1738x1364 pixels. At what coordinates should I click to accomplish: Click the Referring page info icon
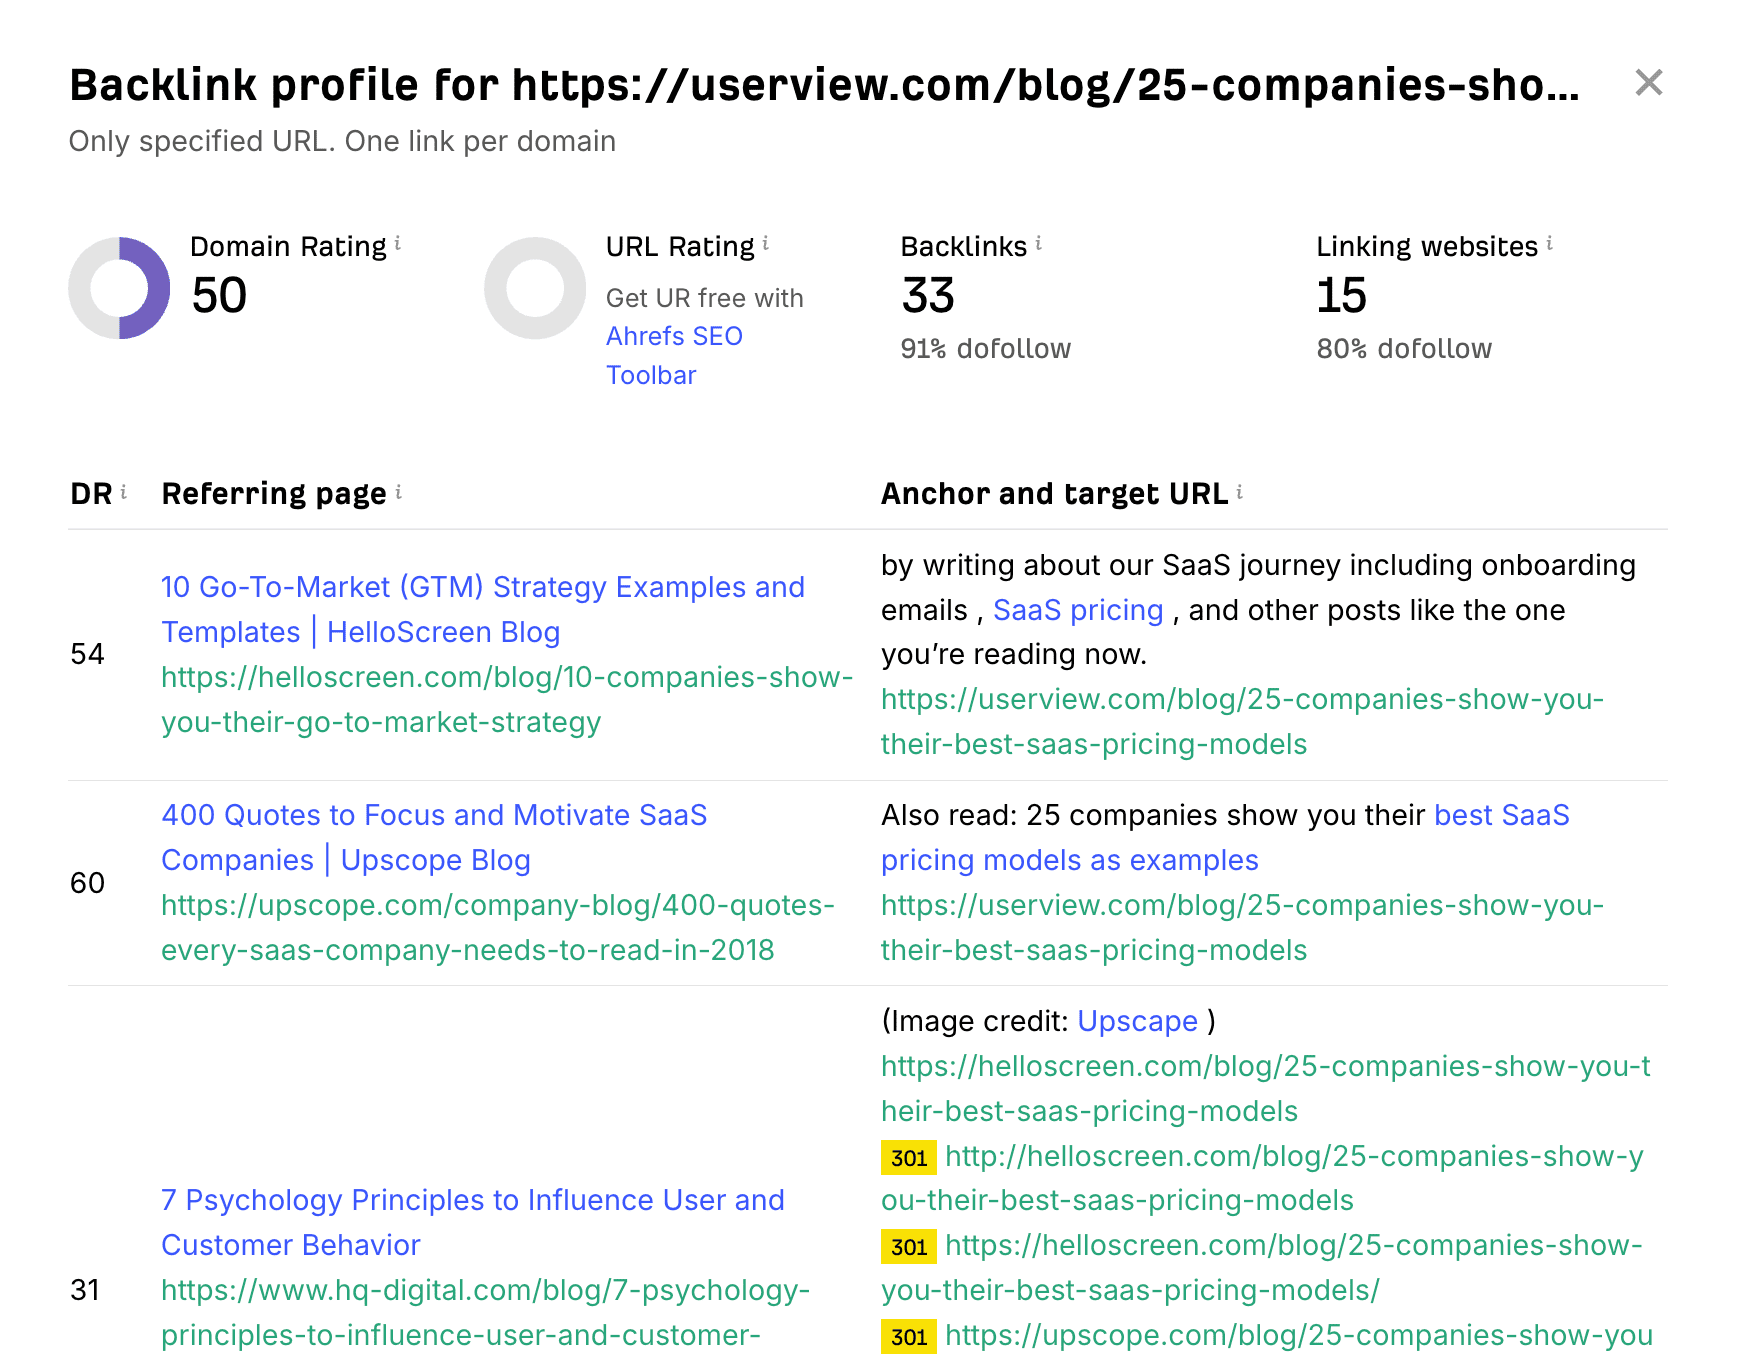399,490
